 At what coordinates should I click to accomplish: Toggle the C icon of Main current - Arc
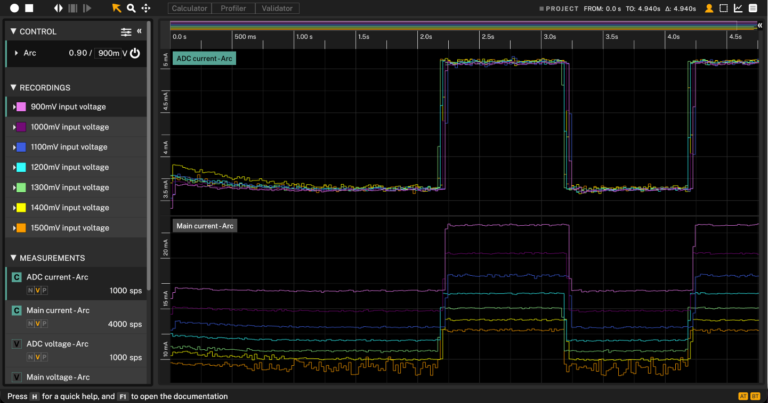pyautogui.click(x=16, y=310)
